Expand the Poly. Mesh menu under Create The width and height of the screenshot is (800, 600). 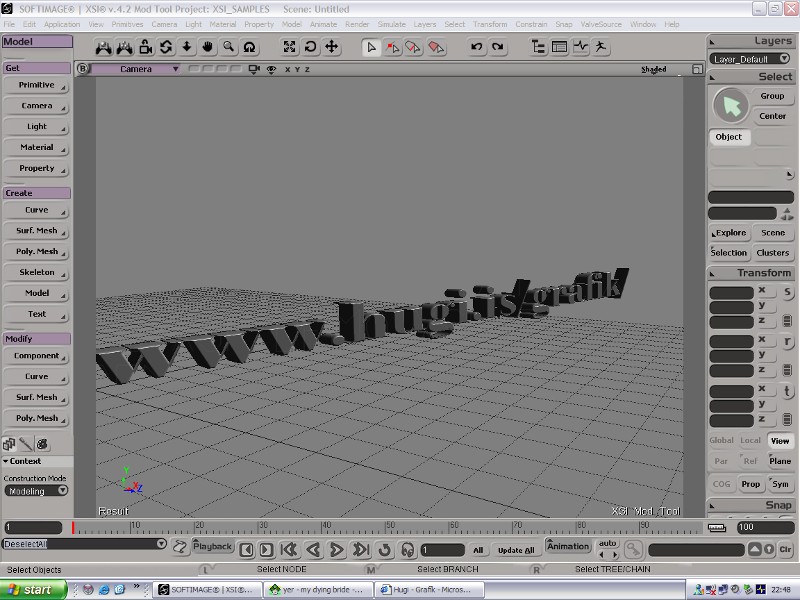pos(36,252)
